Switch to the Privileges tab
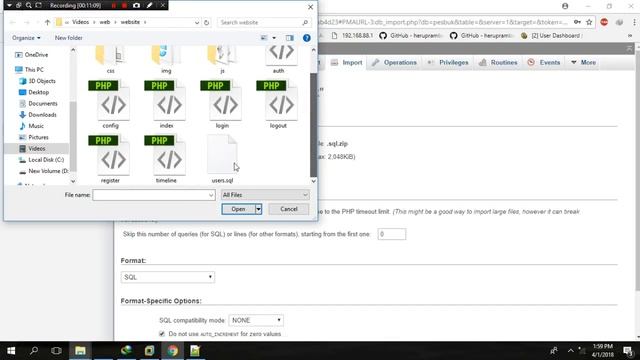 click(448, 62)
